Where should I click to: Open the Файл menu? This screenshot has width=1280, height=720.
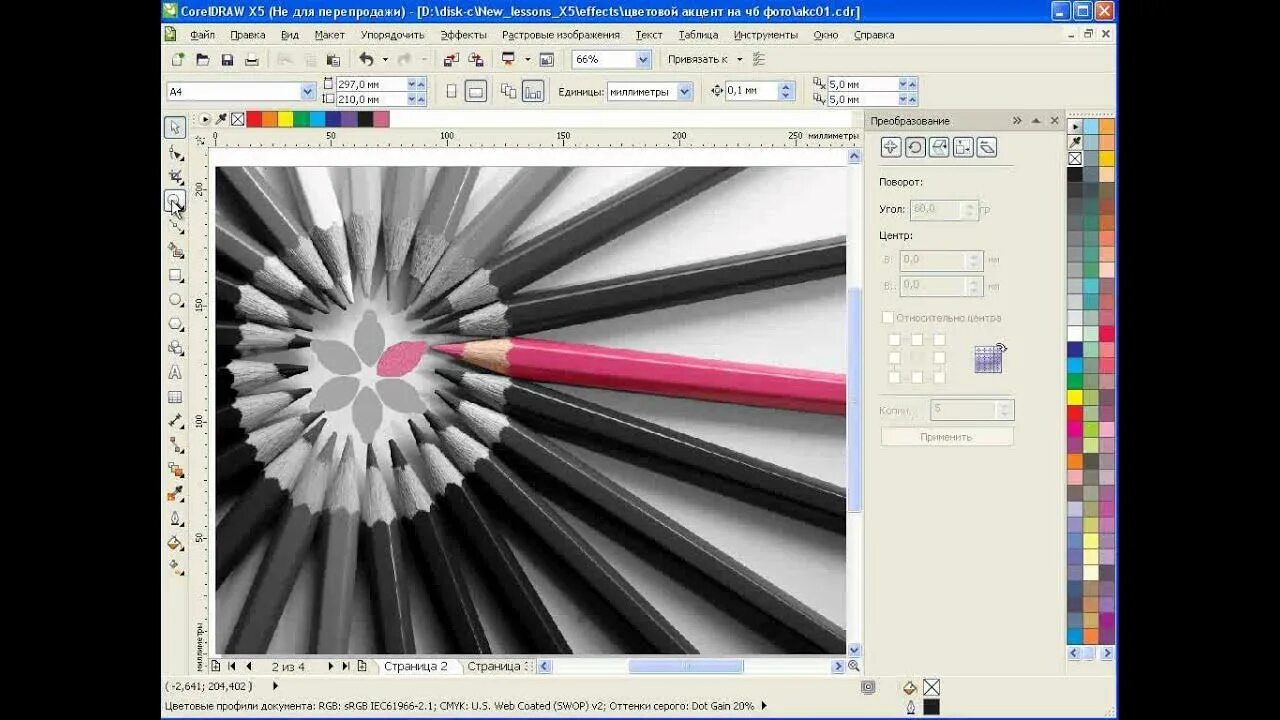[202, 34]
